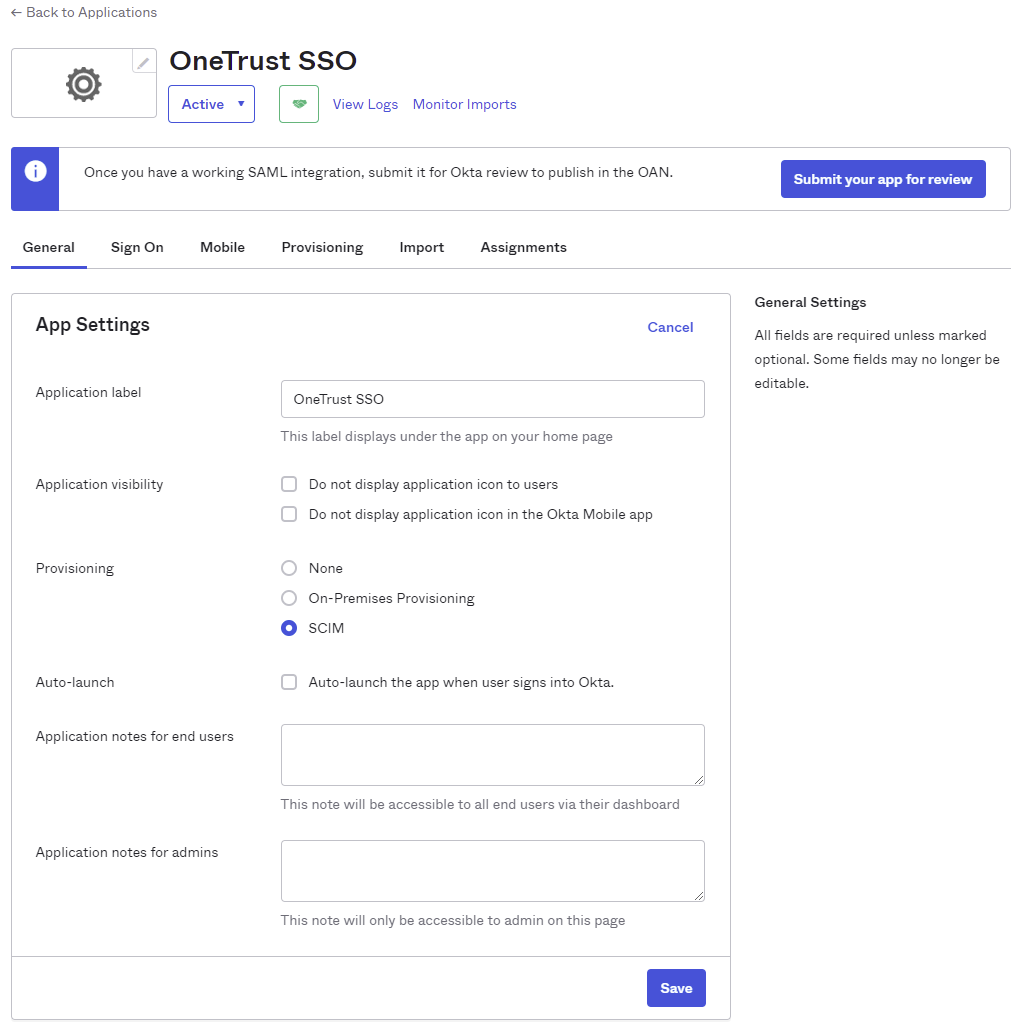Select On-Premises Provisioning option
Viewport: 1020px width, 1024px height.
[289, 598]
